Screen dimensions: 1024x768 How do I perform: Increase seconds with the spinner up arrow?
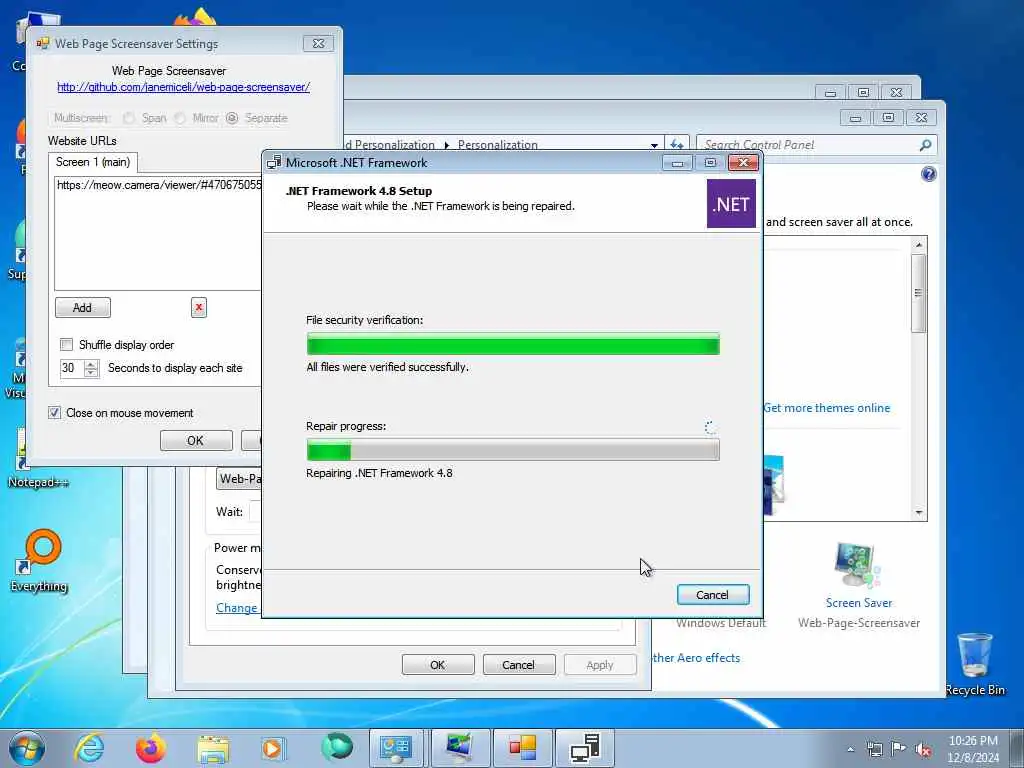[91, 364]
